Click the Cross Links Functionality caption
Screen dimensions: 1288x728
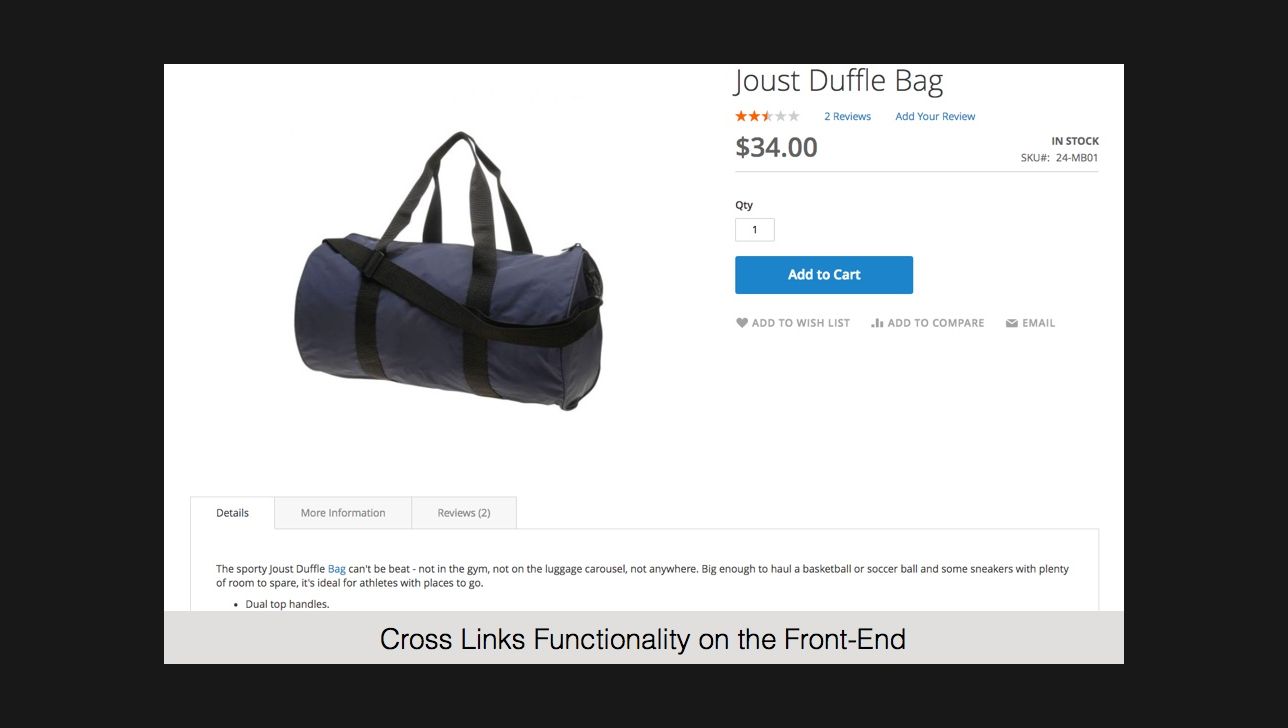coord(643,639)
